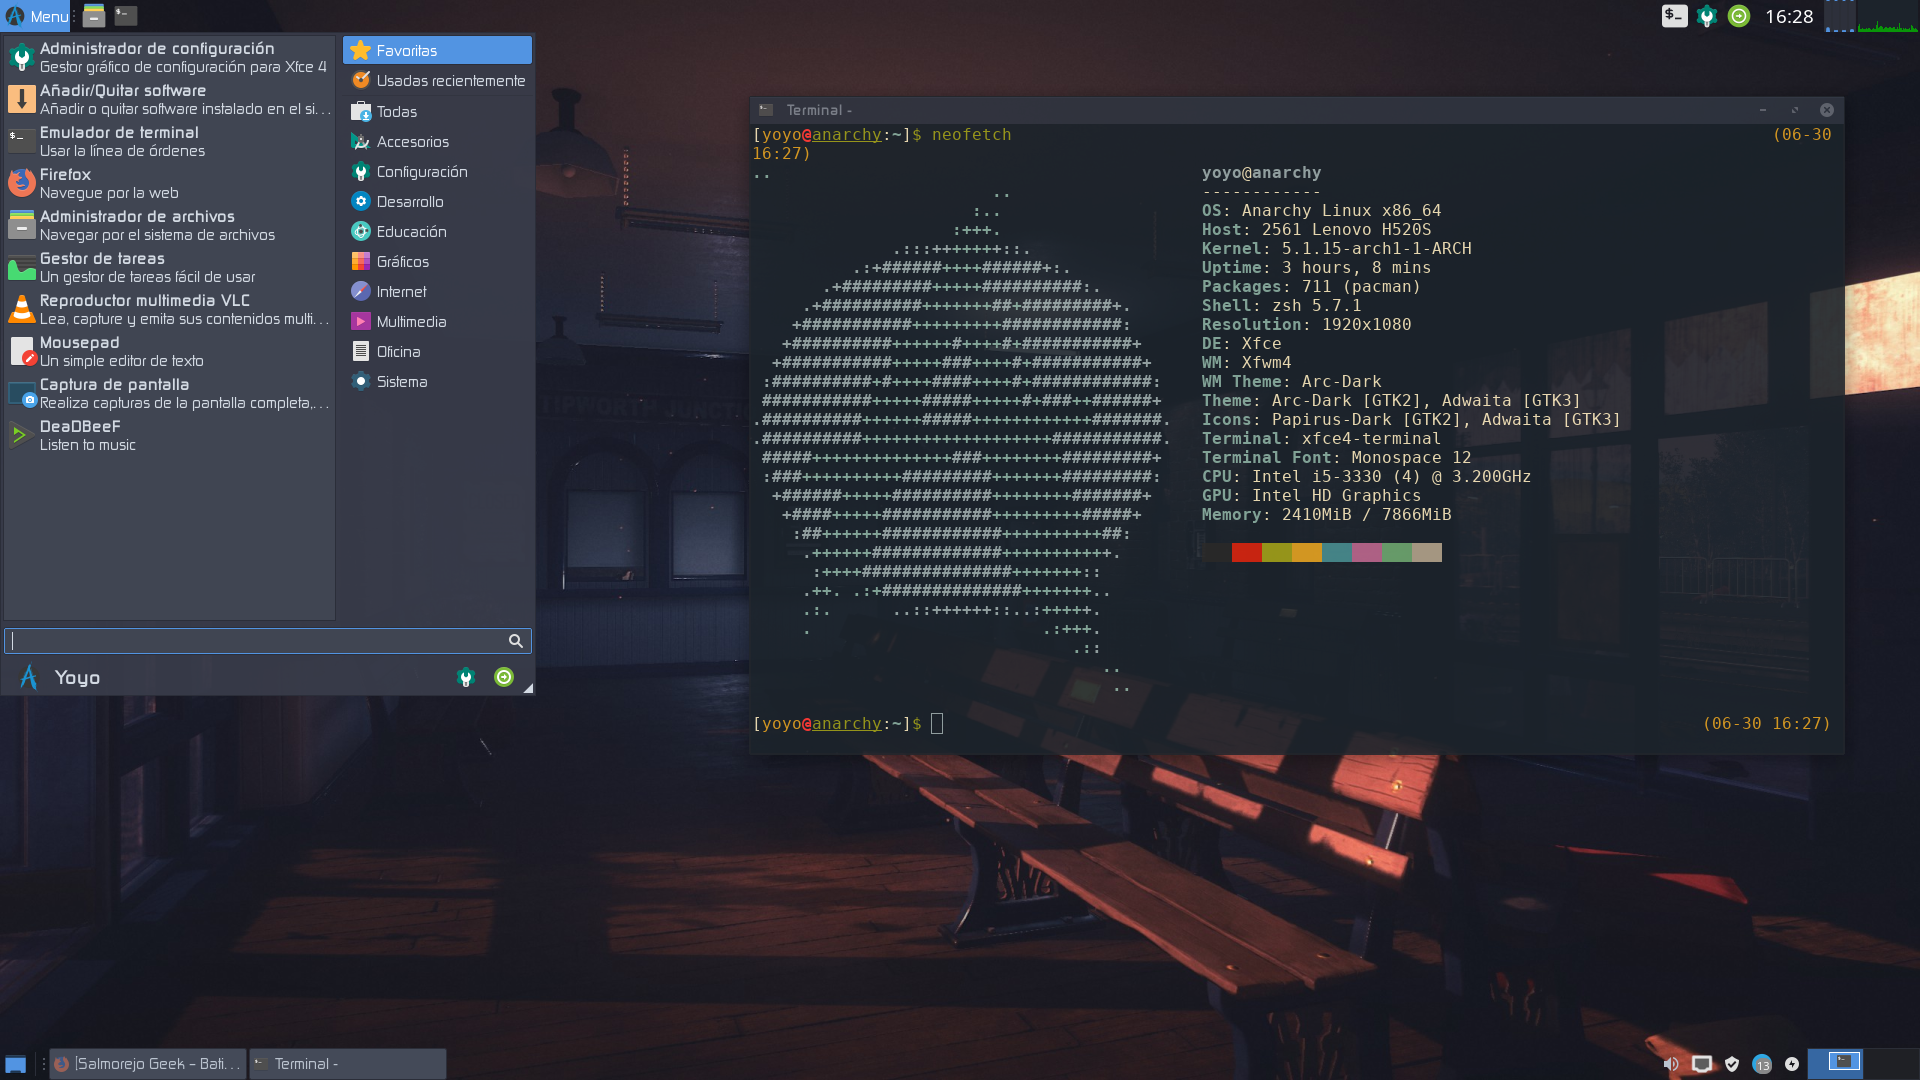Open Usadas recientemente category
1920x1080 pixels.
pyautogui.click(x=450, y=81)
